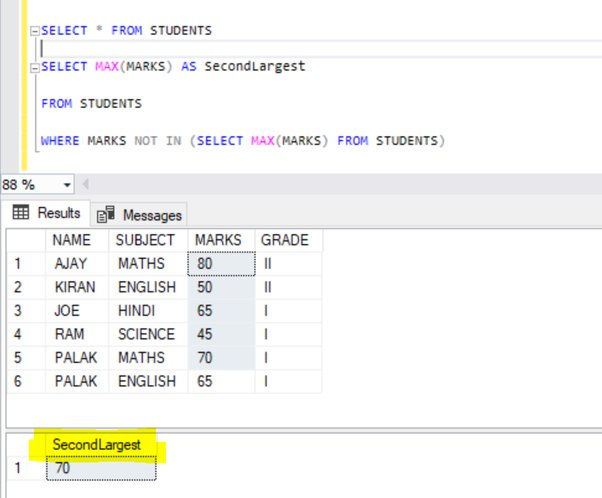Click the Results grid icon
The image size is (602, 498).
(21, 212)
